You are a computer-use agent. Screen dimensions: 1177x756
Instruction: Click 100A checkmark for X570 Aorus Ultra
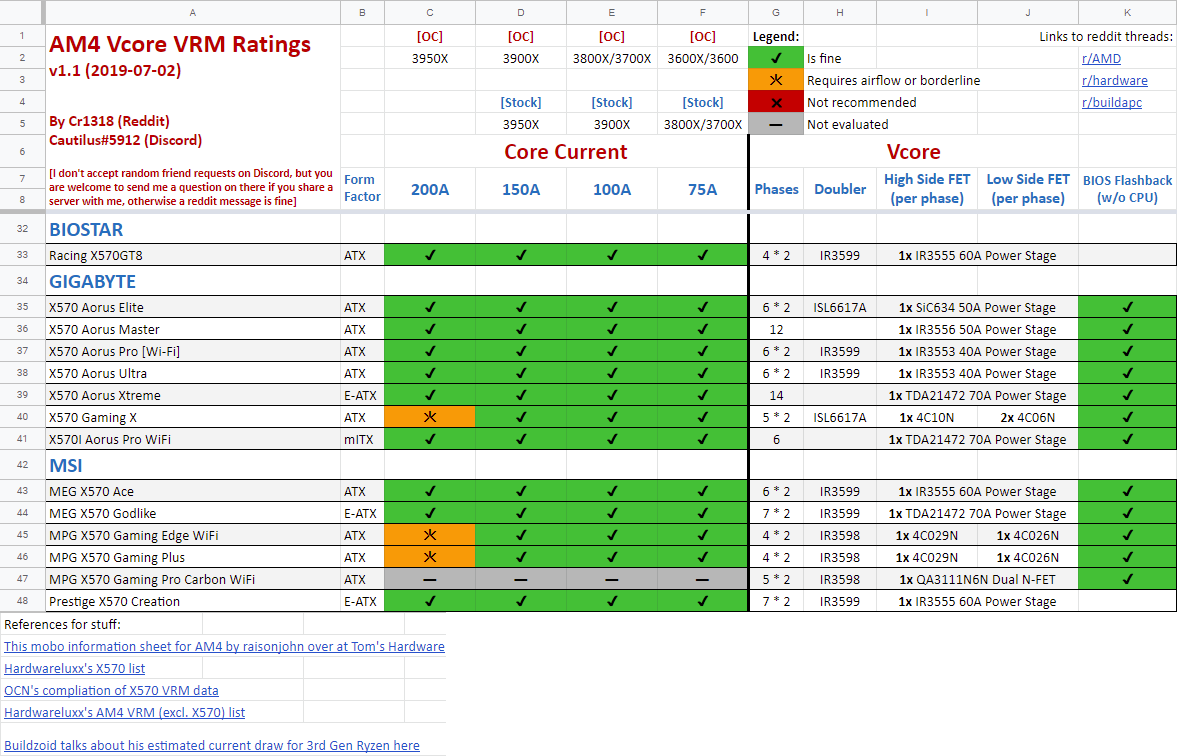pos(612,373)
